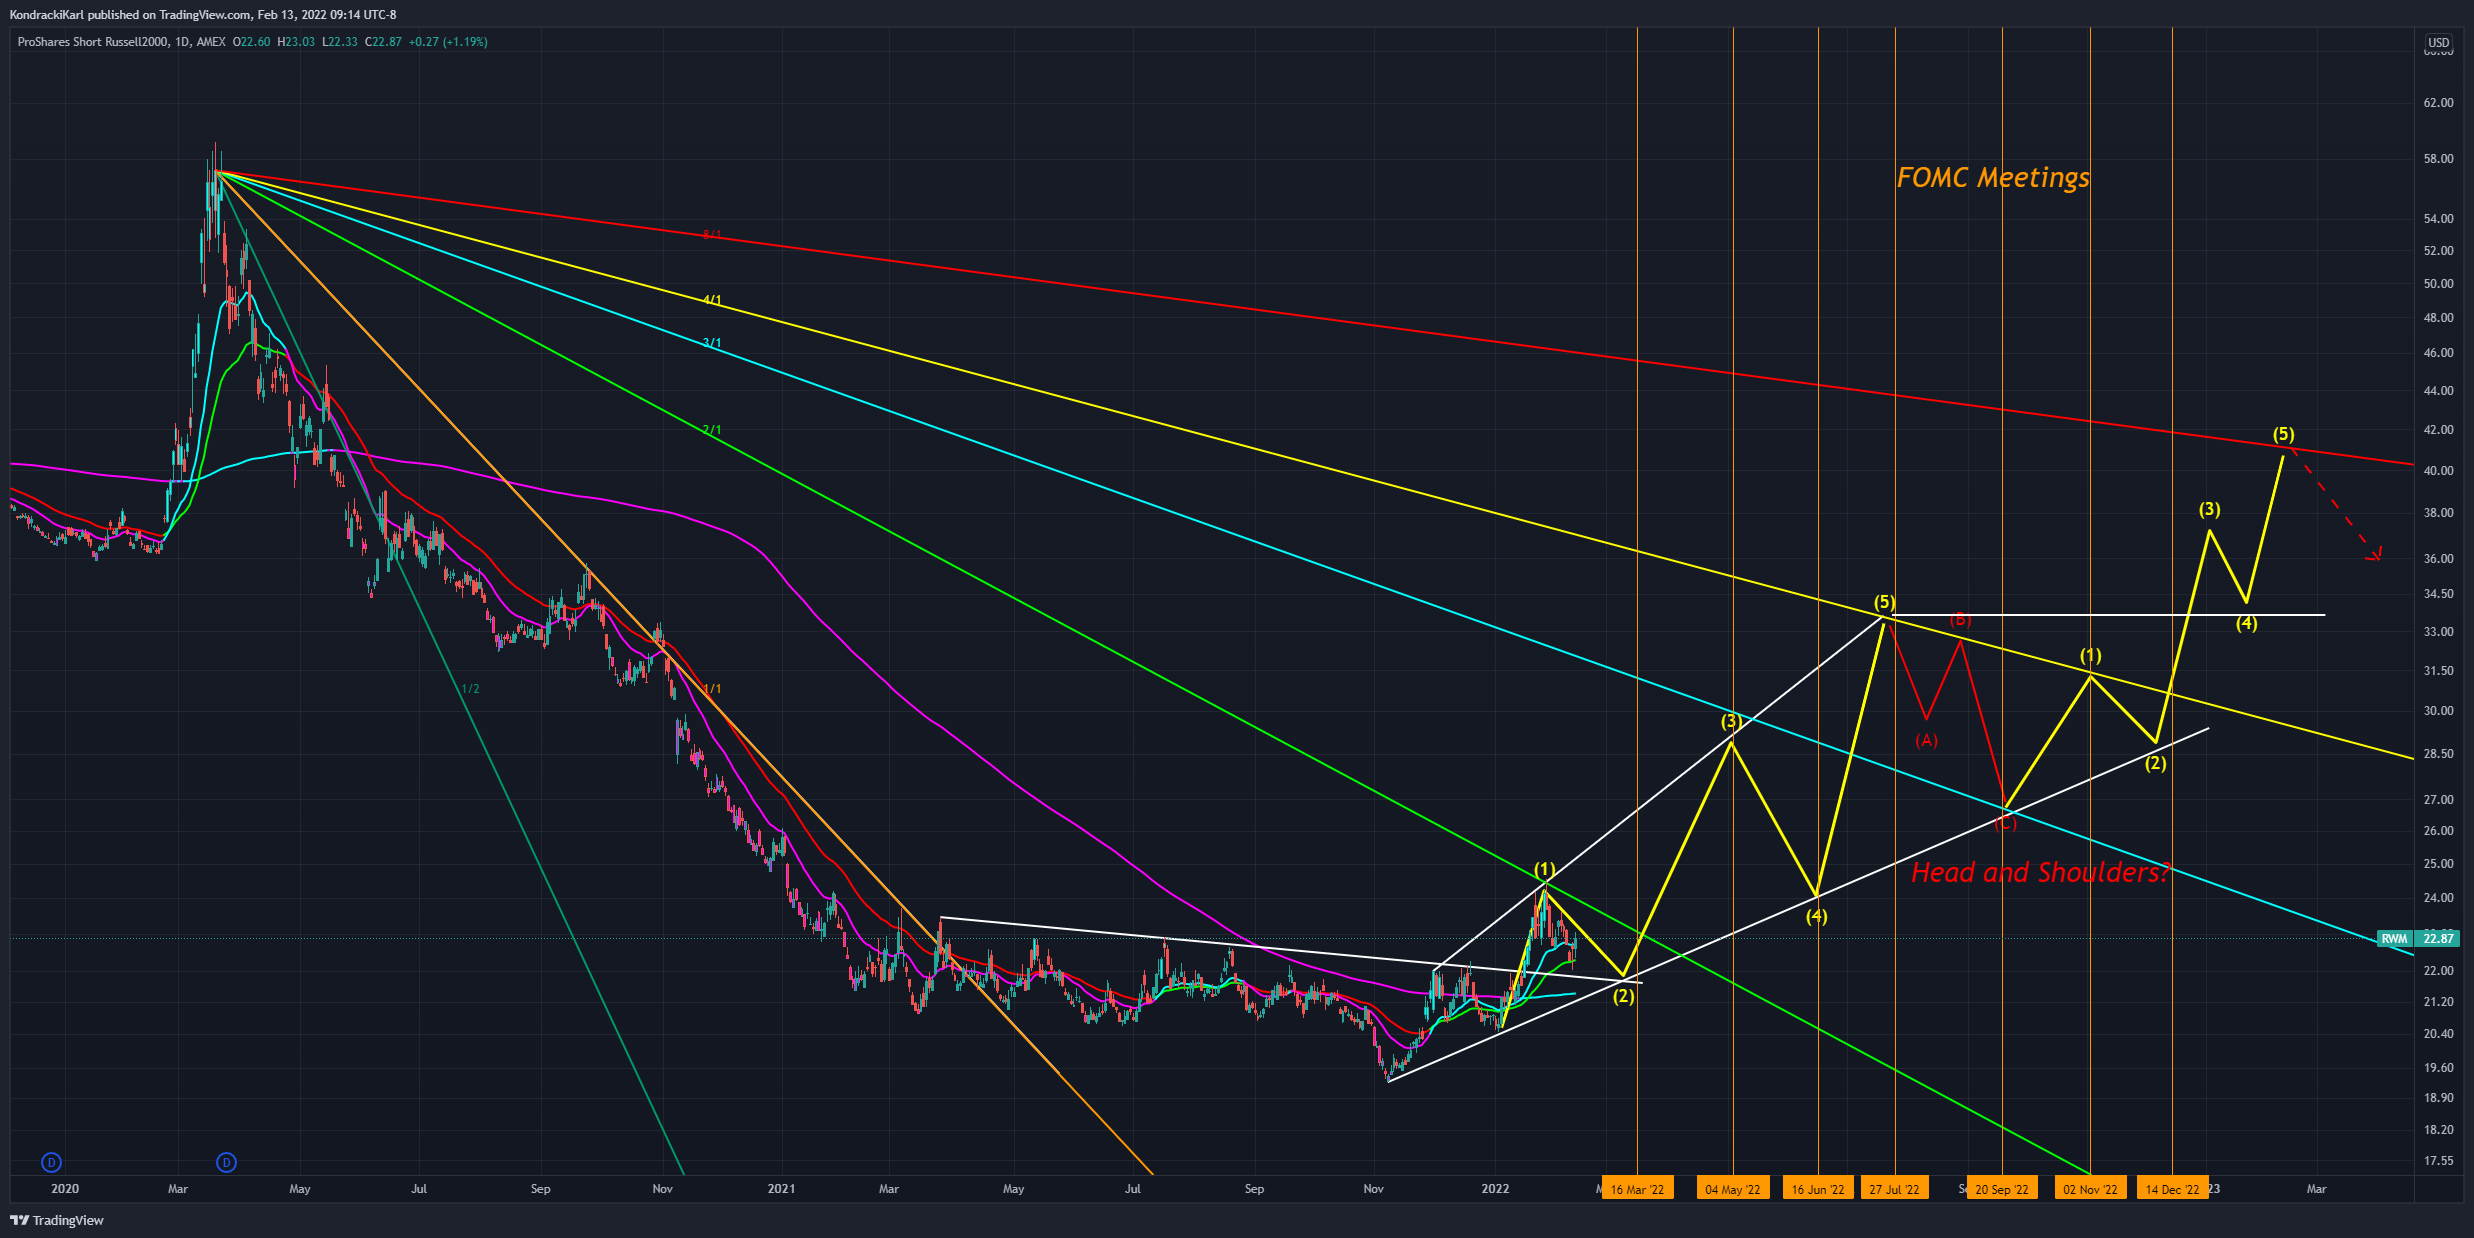Click the 3/1 Gann fan label
2474x1238 pixels.
coord(712,343)
